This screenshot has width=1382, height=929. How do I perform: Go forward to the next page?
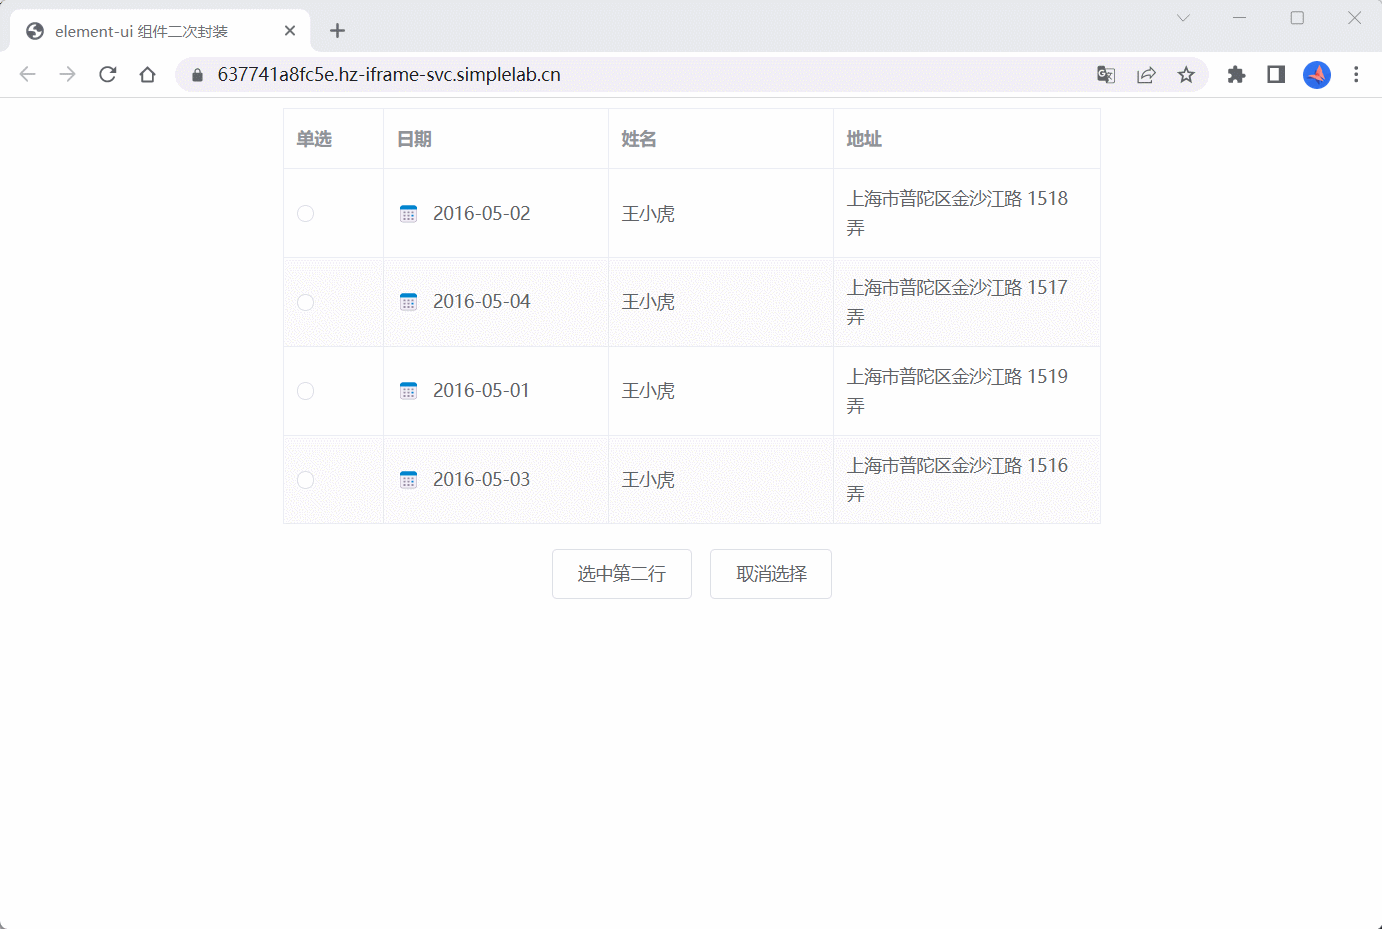click(67, 74)
